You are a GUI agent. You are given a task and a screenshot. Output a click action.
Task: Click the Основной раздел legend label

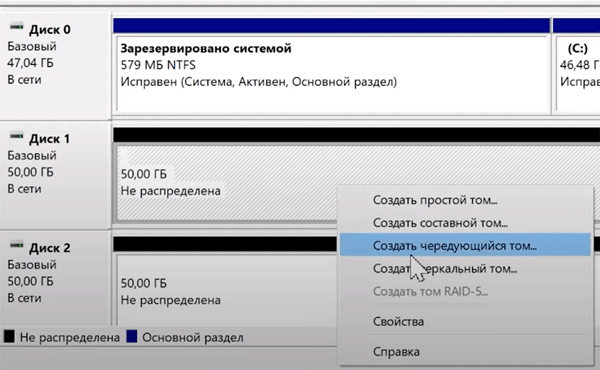click(193, 337)
